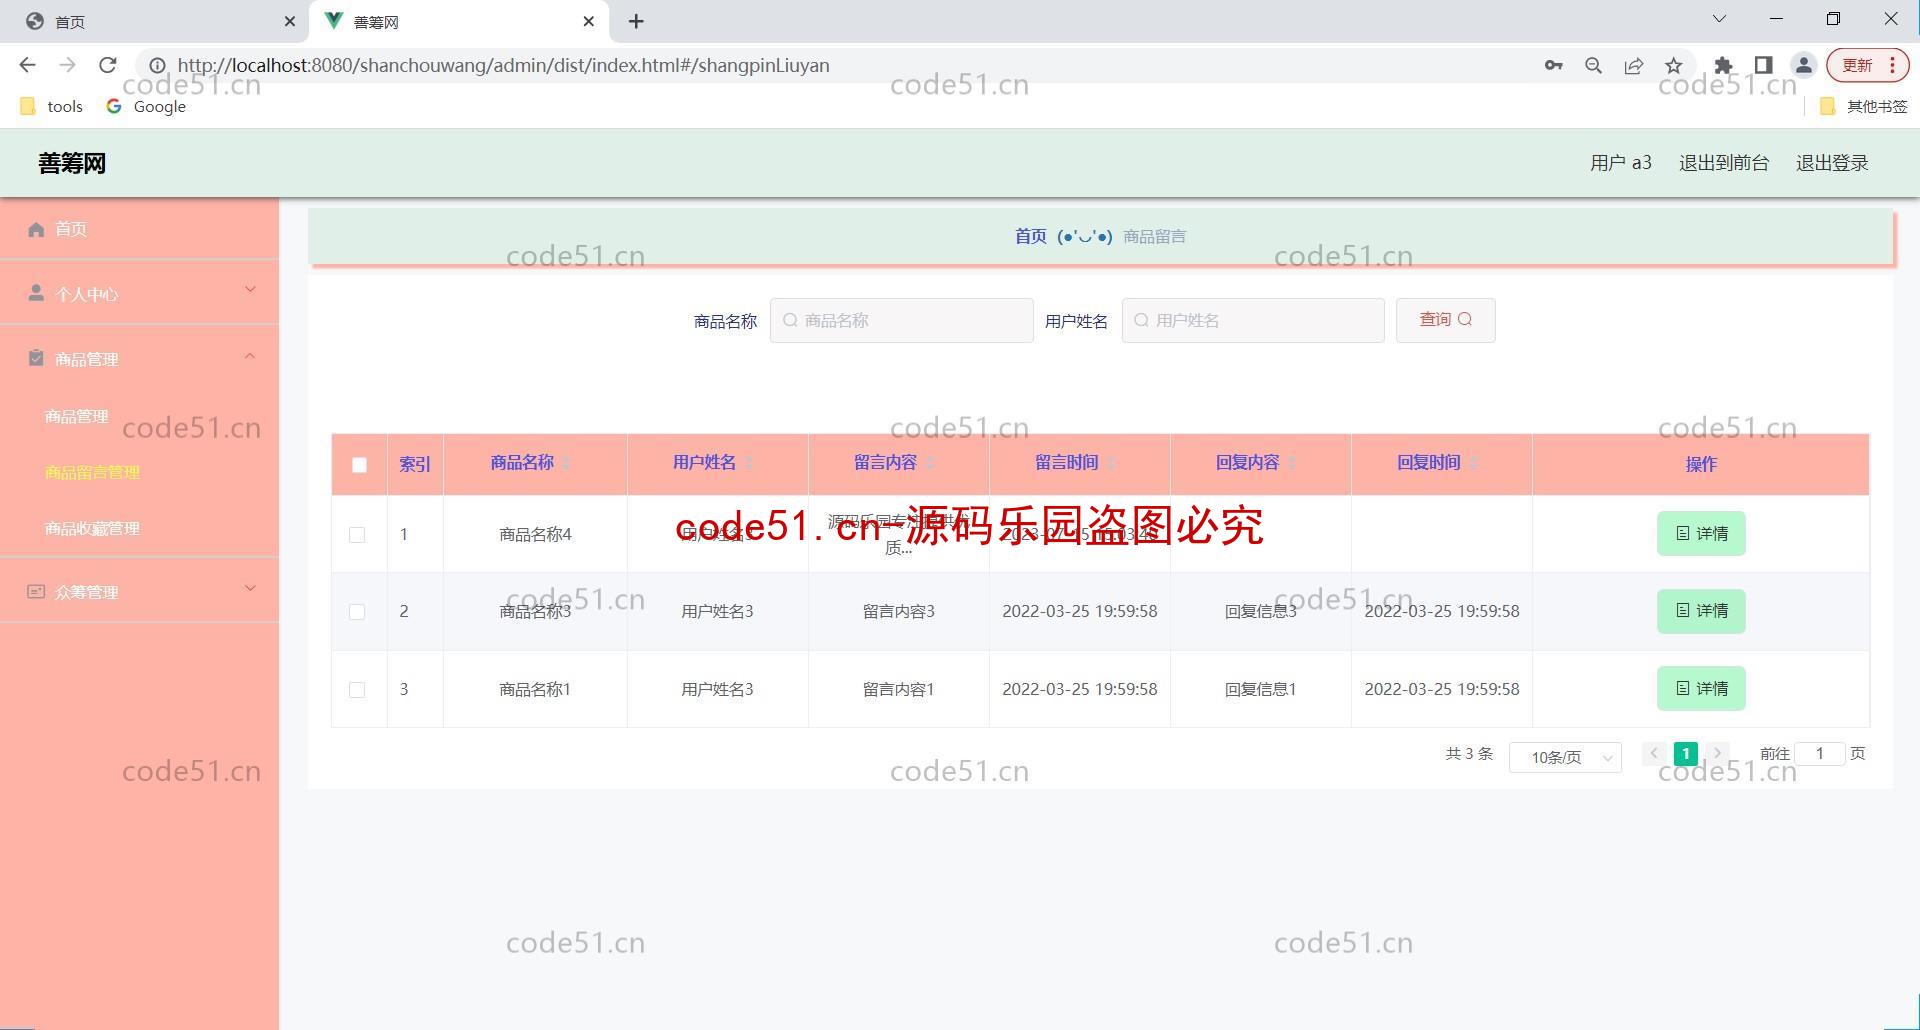The width and height of the screenshot is (1920, 1030).
Task: Click the 回复信息3 cell
Action: click(x=1260, y=611)
